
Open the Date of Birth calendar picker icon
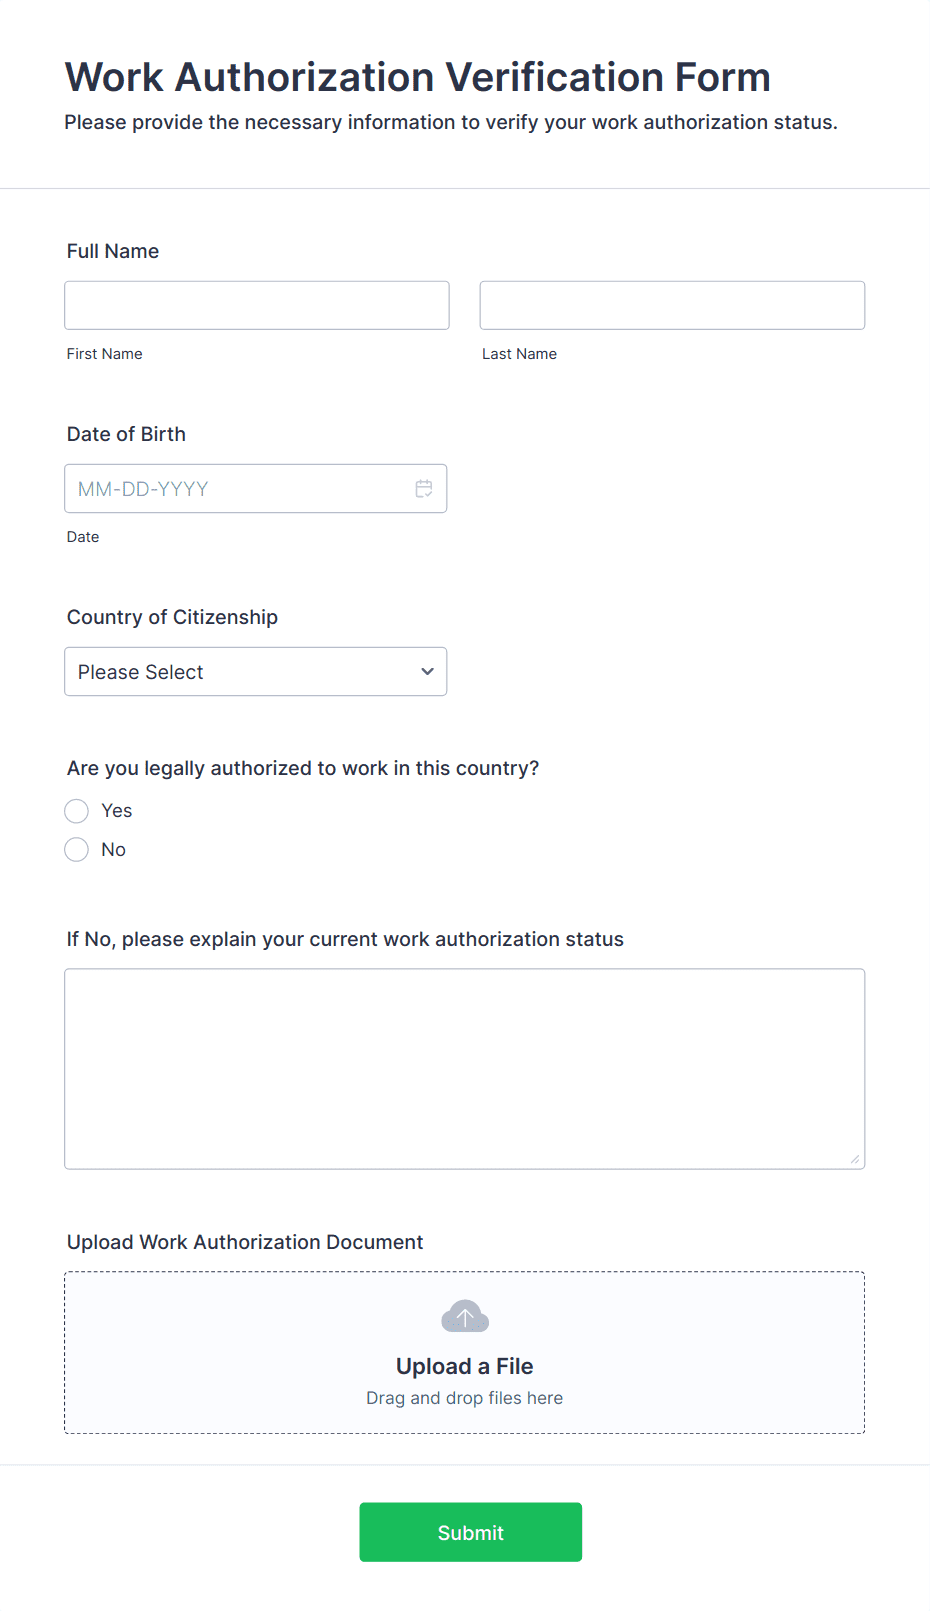[x=424, y=489]
